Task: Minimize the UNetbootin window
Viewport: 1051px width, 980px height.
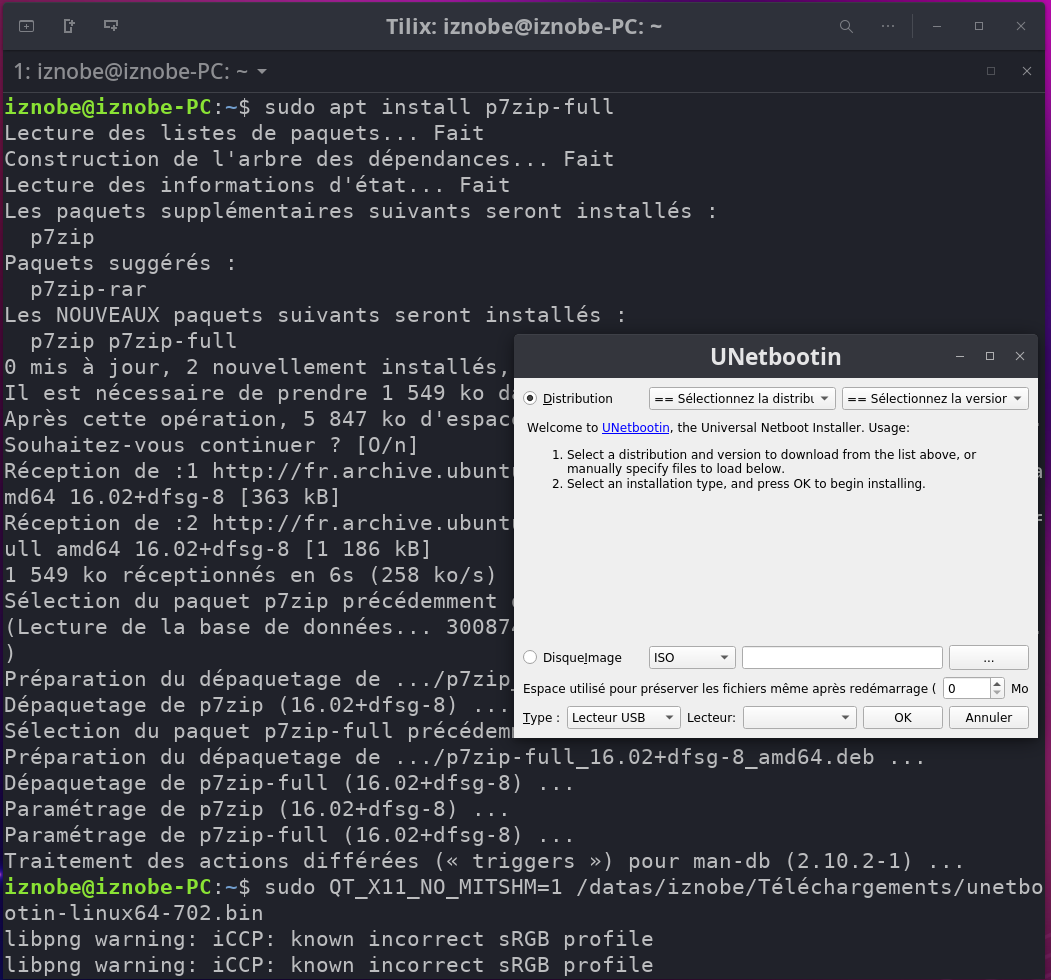Action: (x=960, y=356)
